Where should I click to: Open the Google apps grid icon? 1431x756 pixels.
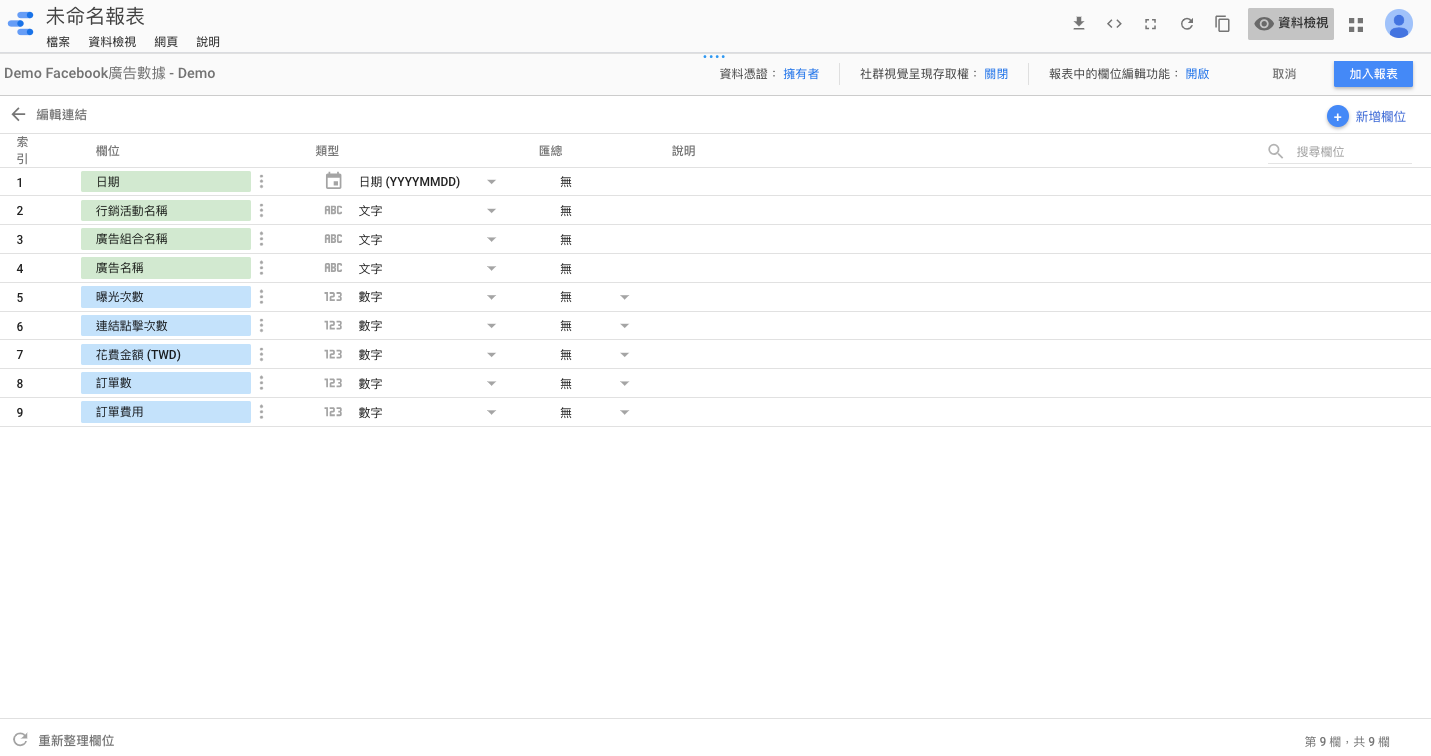[1356, 24]
